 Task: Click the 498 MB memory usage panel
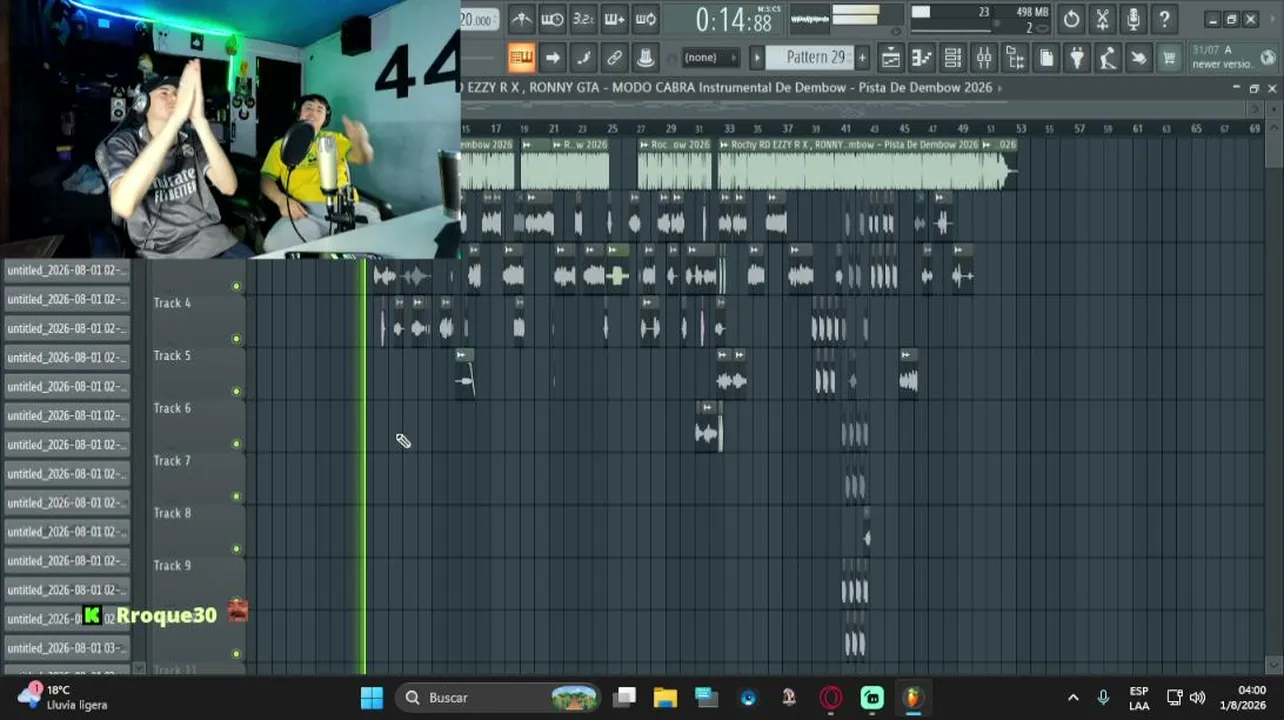tap(980, 20)
